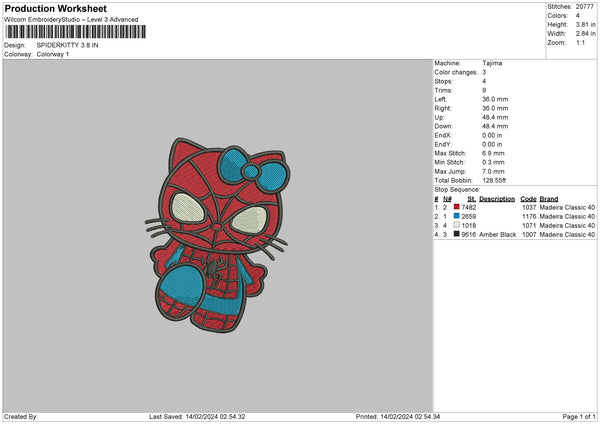Click the Stop Sequence heading
The width and height of the screenshot is (600, 424).
457,188
